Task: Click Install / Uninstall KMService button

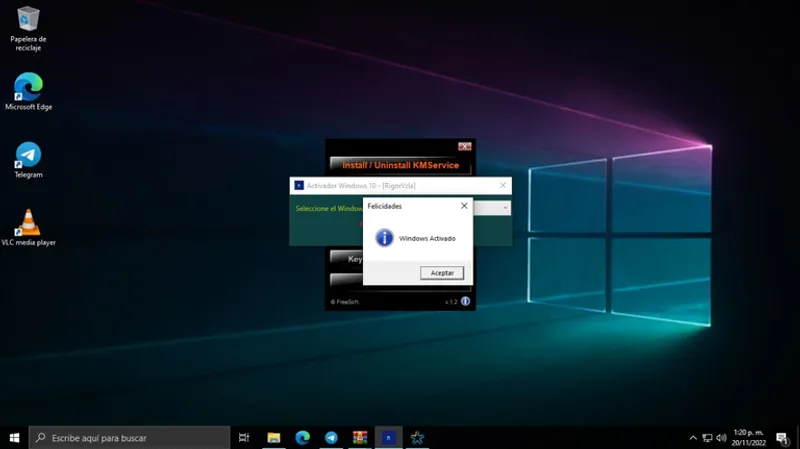Action: point(400,165)
